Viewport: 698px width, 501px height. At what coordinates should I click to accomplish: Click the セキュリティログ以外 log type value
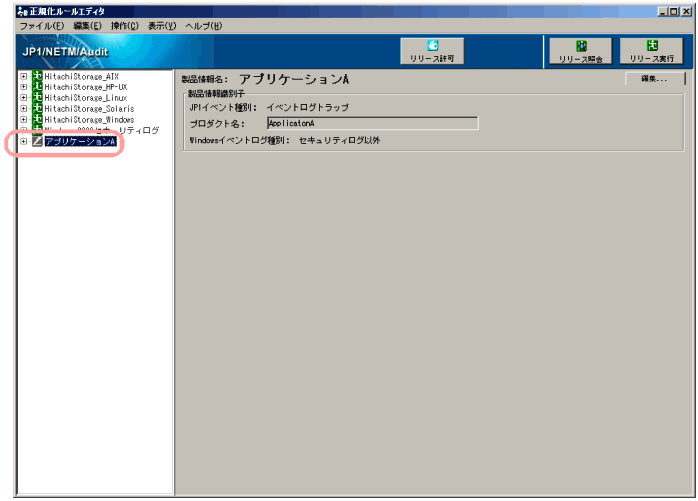[x=339, y=140]
